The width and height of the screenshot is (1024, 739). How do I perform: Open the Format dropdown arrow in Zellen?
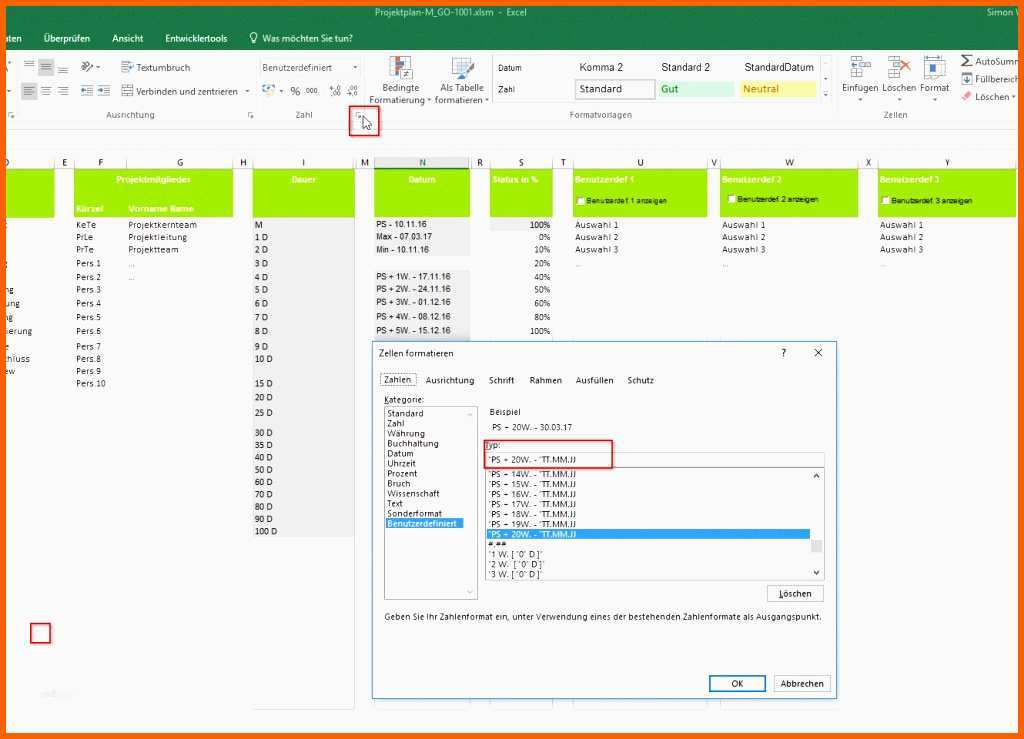[x=935, y=100]
